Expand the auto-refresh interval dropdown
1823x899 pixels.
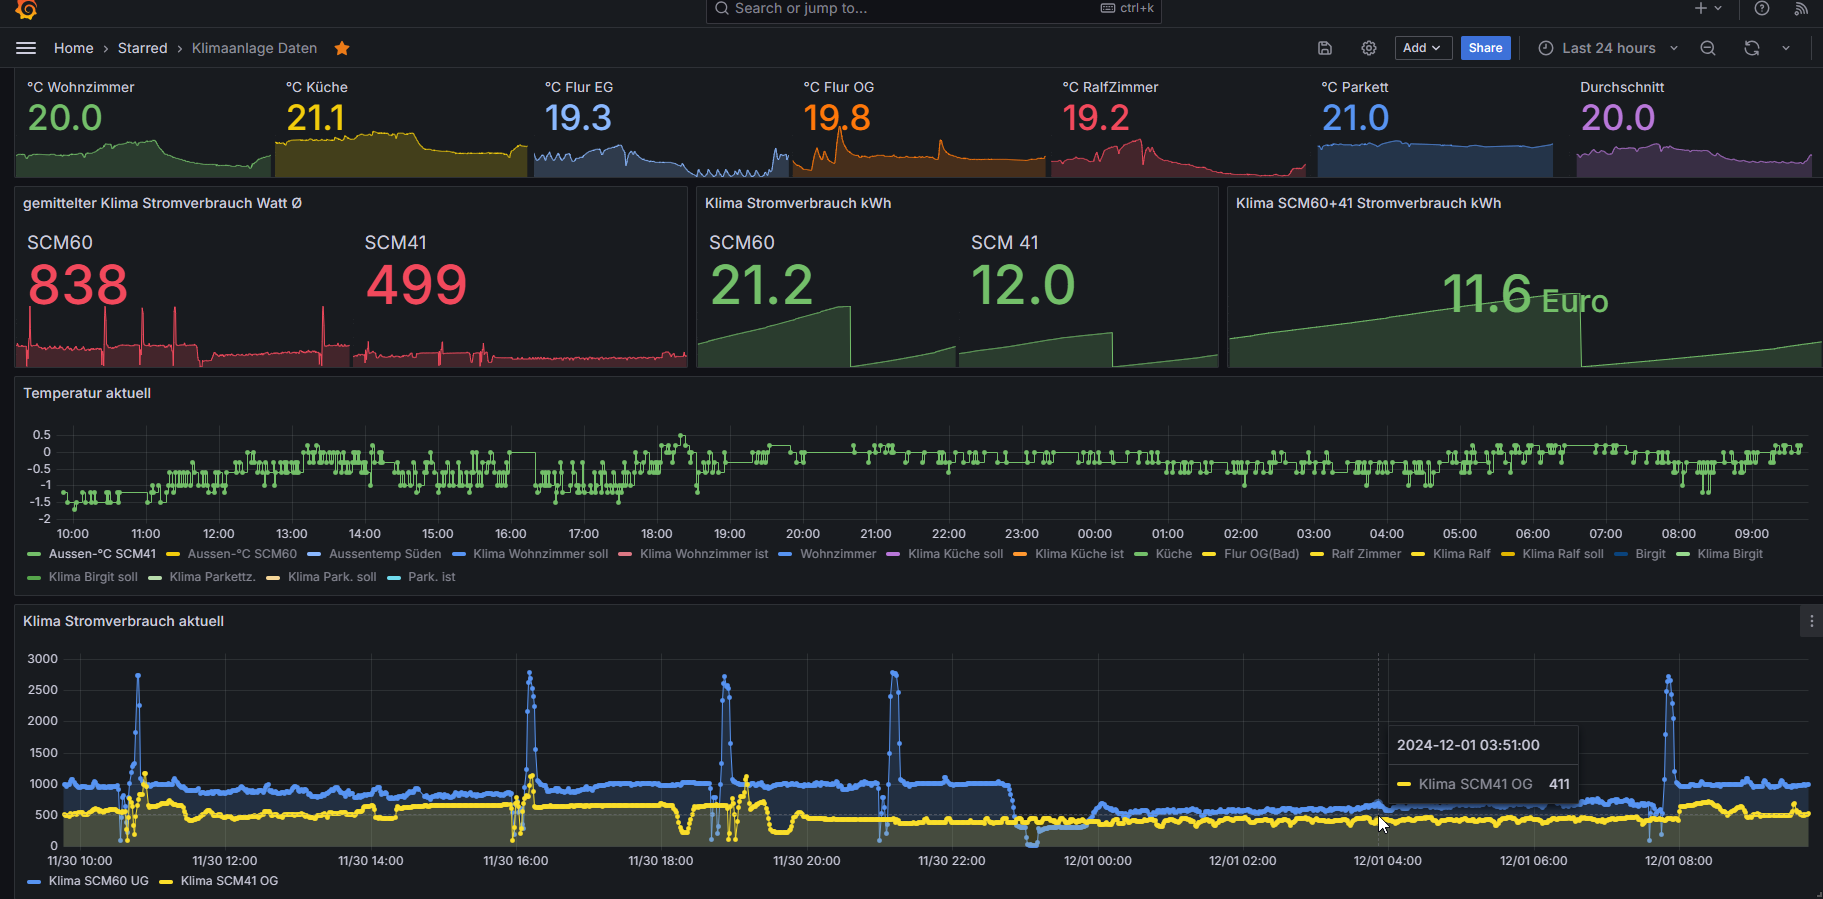click(1786, 48)
